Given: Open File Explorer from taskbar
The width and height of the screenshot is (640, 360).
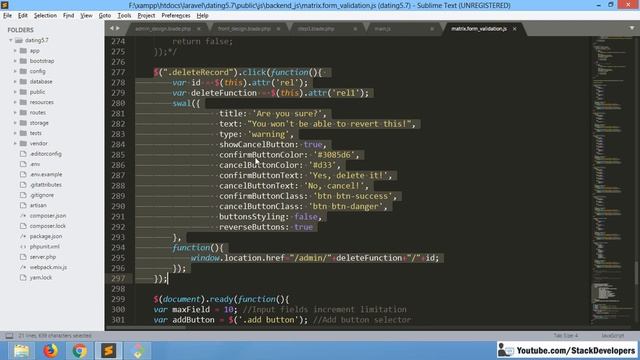Looking at the screenshot, I should point(21,351).
